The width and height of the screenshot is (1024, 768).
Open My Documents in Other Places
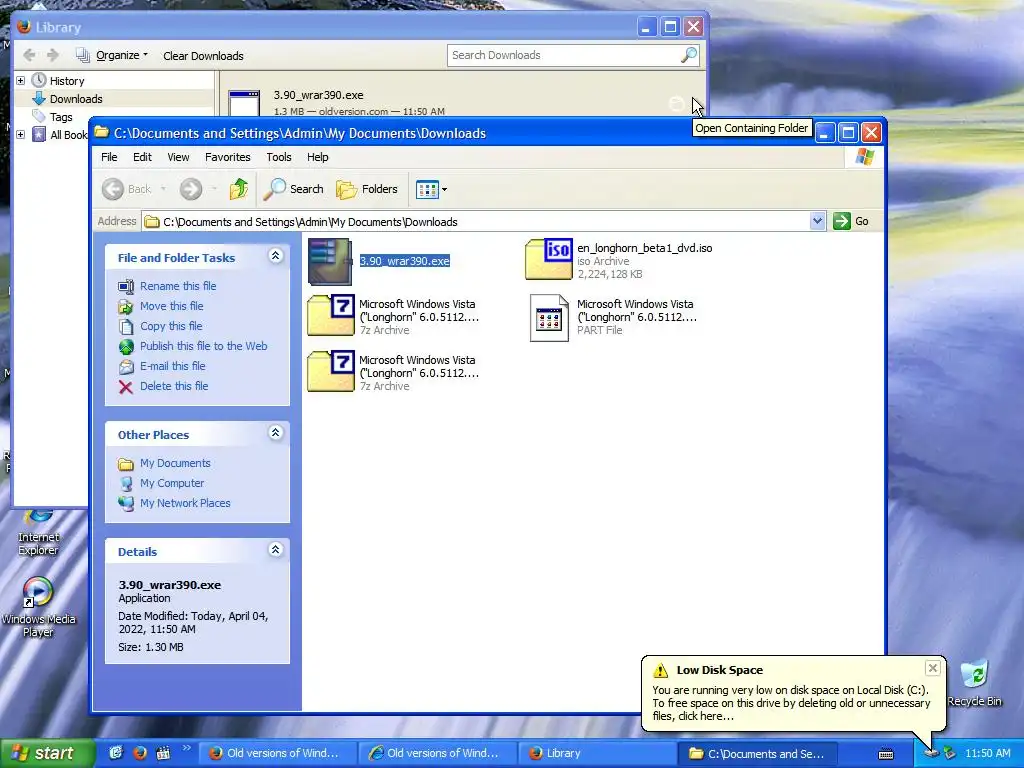click(175, 463)
